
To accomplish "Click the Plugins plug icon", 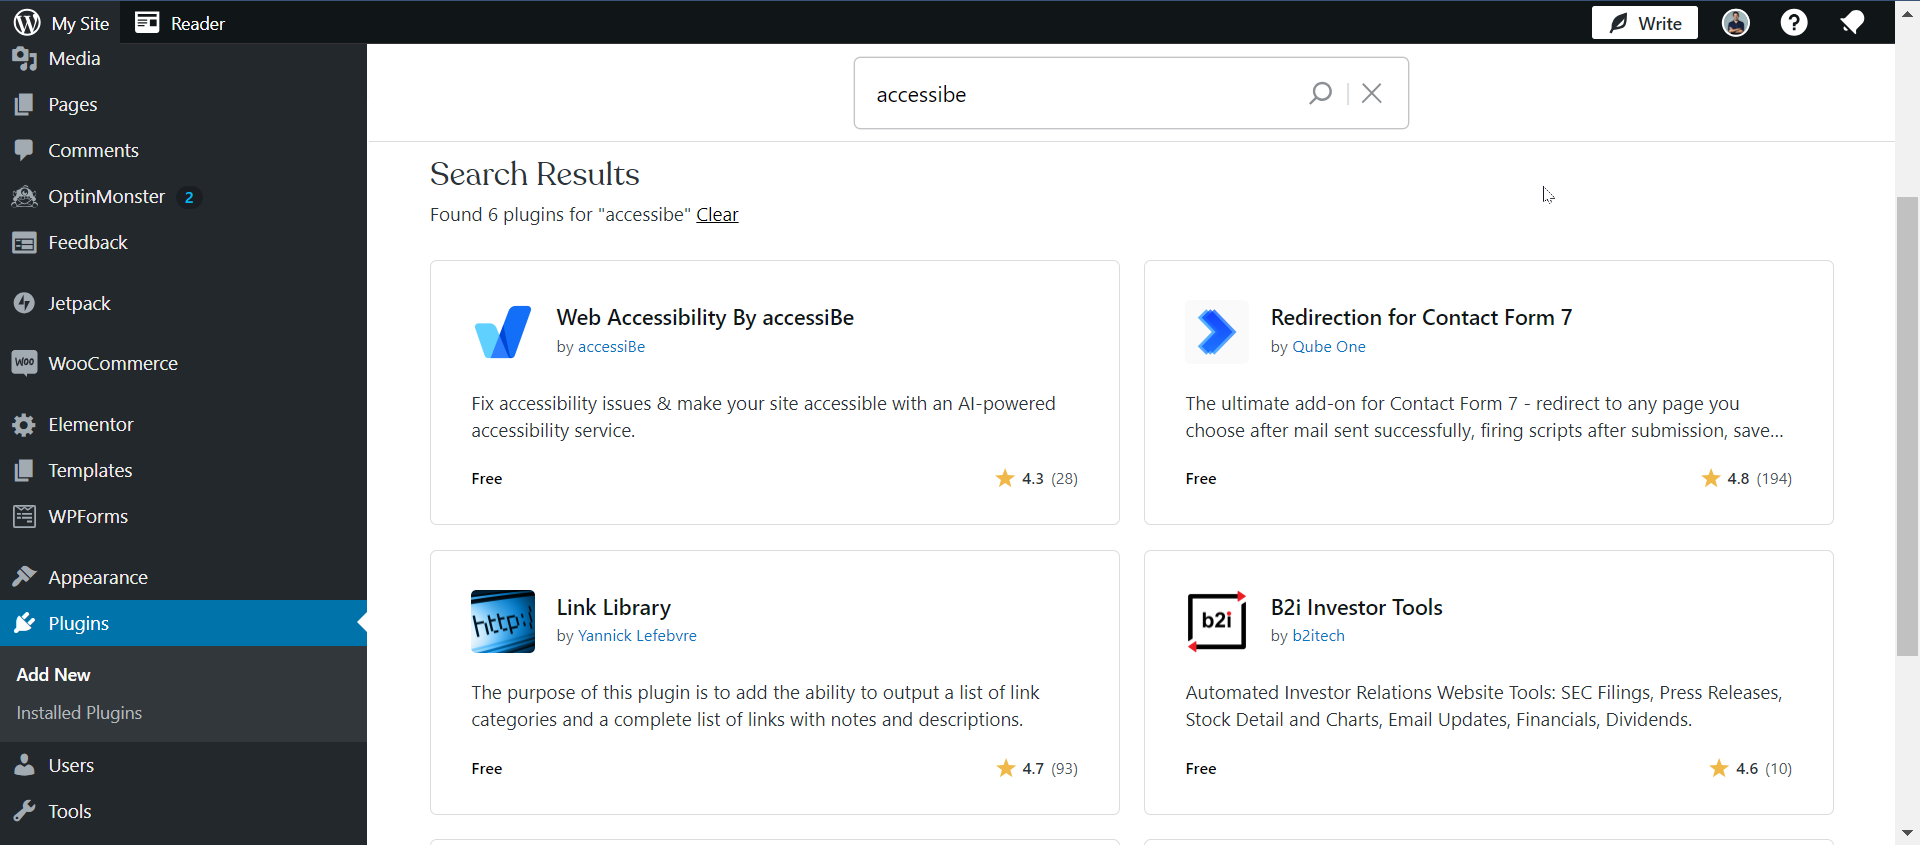I will (24, 623).
